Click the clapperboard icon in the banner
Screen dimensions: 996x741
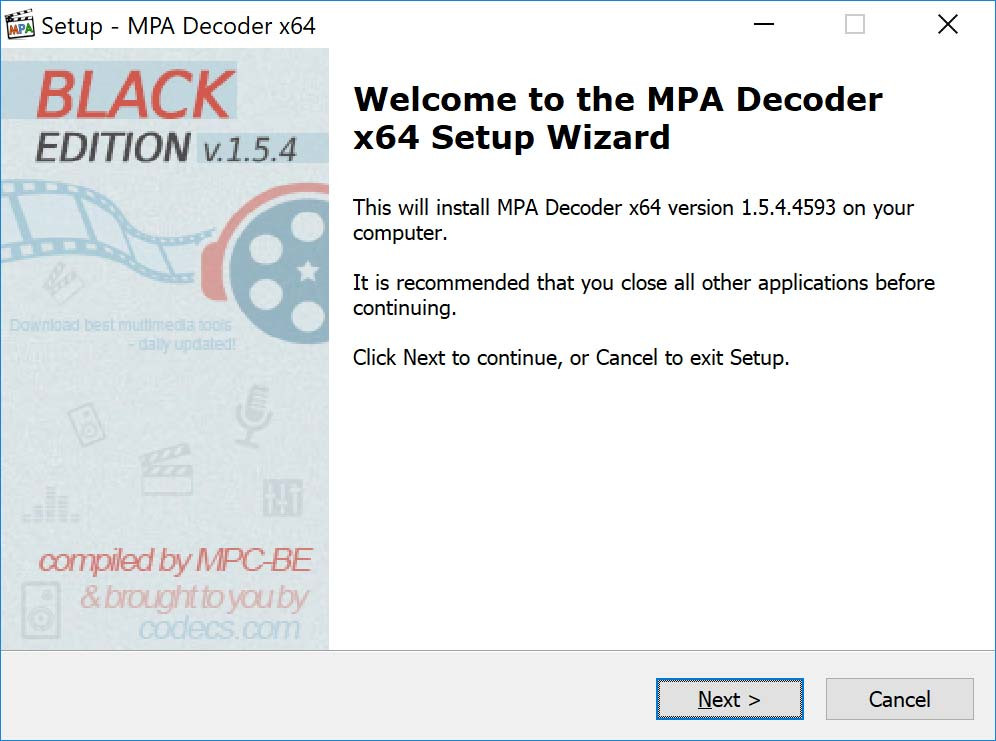coord(166,470)
